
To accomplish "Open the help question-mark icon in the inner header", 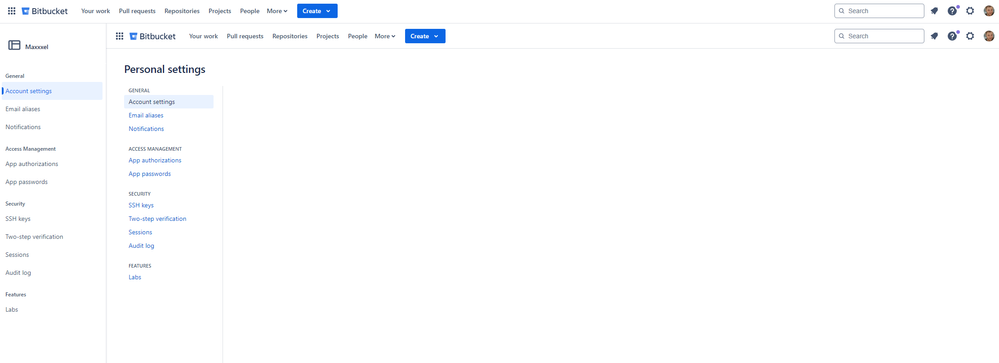I will coord(952,36).
